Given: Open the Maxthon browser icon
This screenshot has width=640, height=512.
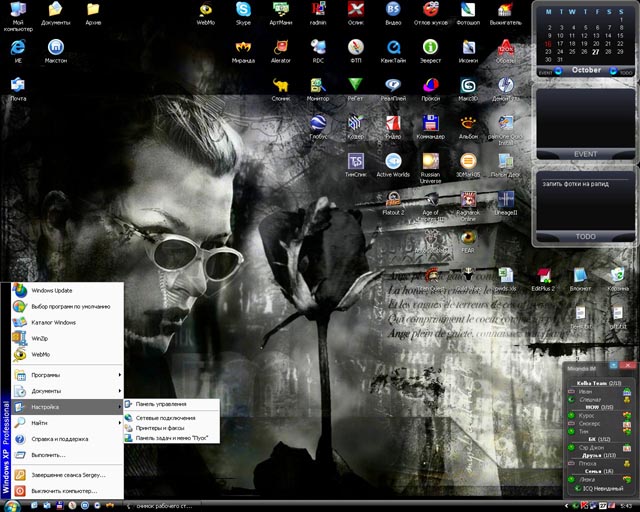Looking at the screenshot, I should click(56, 51).
